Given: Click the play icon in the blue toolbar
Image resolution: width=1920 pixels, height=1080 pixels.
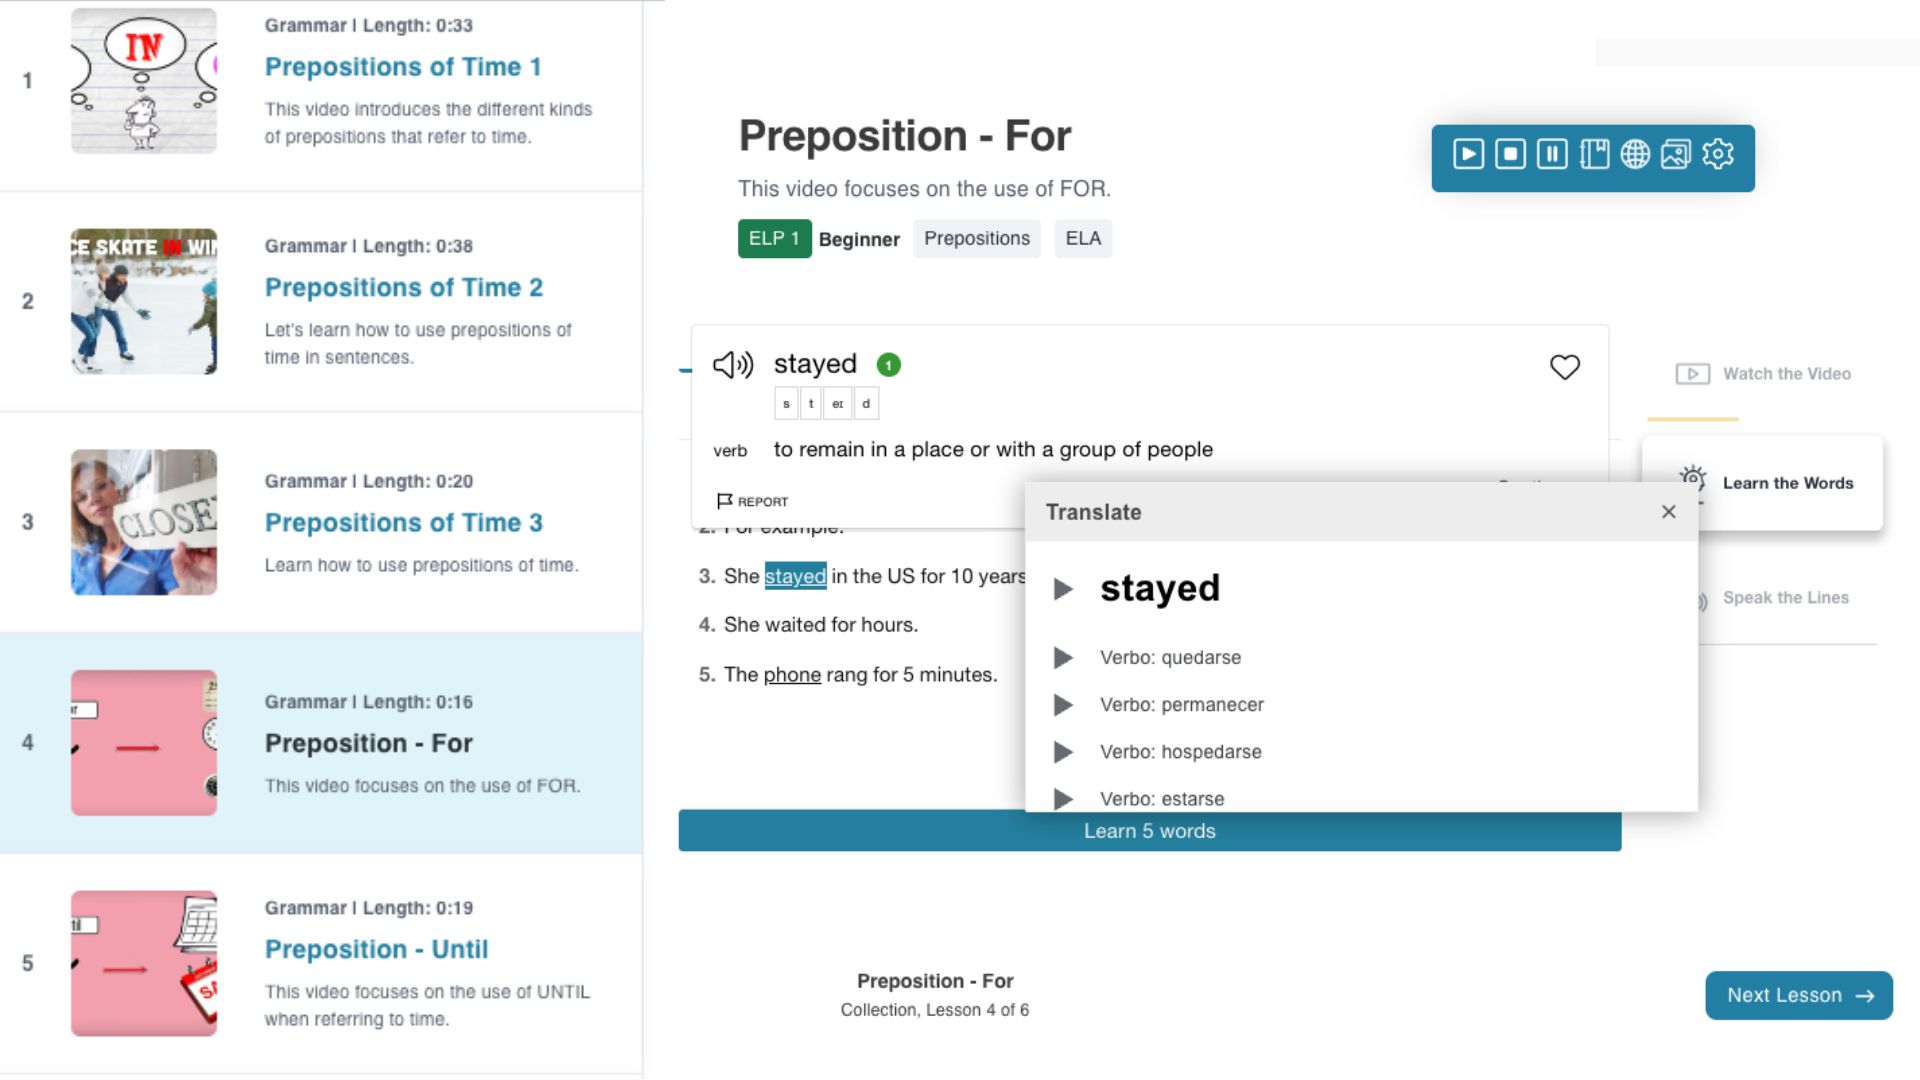Looking at the screenshot, I should [1468, 154].
